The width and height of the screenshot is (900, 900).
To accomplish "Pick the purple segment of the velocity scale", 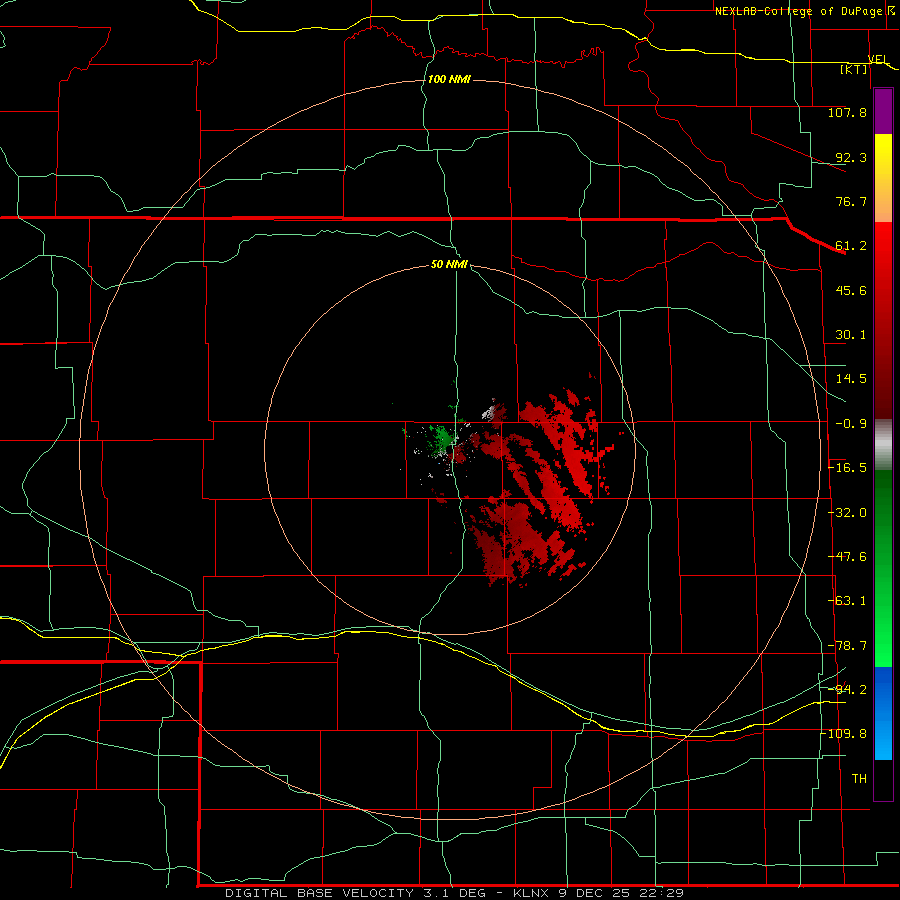I will [883, 112].
